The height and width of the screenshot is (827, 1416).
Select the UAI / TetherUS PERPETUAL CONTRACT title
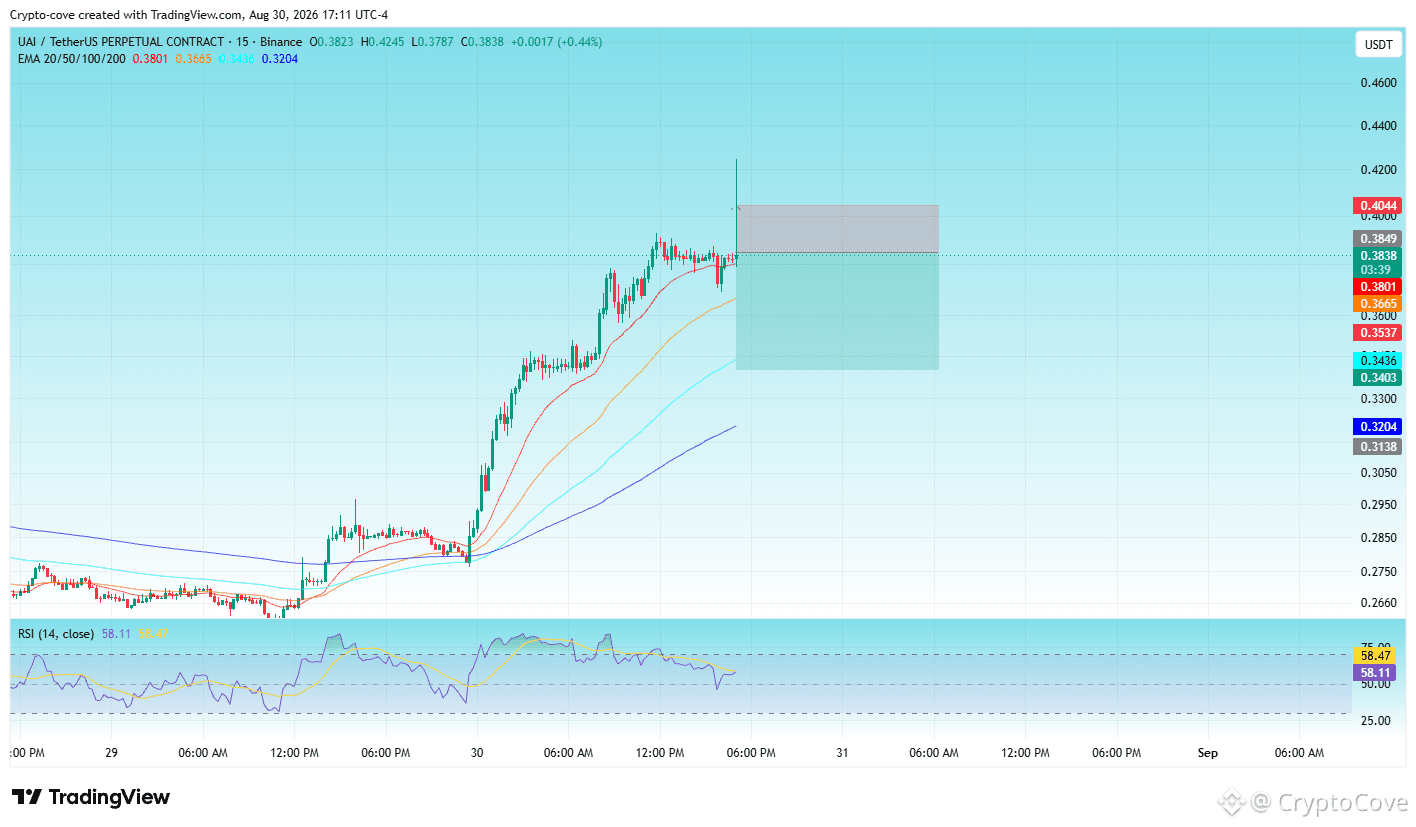(x=120, y=42)
